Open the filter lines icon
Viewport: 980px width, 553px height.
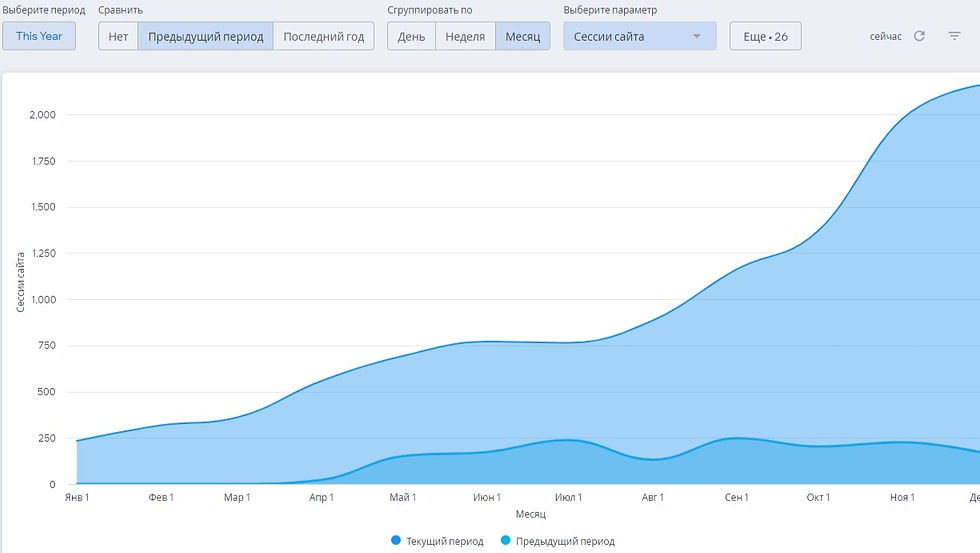pos(955,36)
